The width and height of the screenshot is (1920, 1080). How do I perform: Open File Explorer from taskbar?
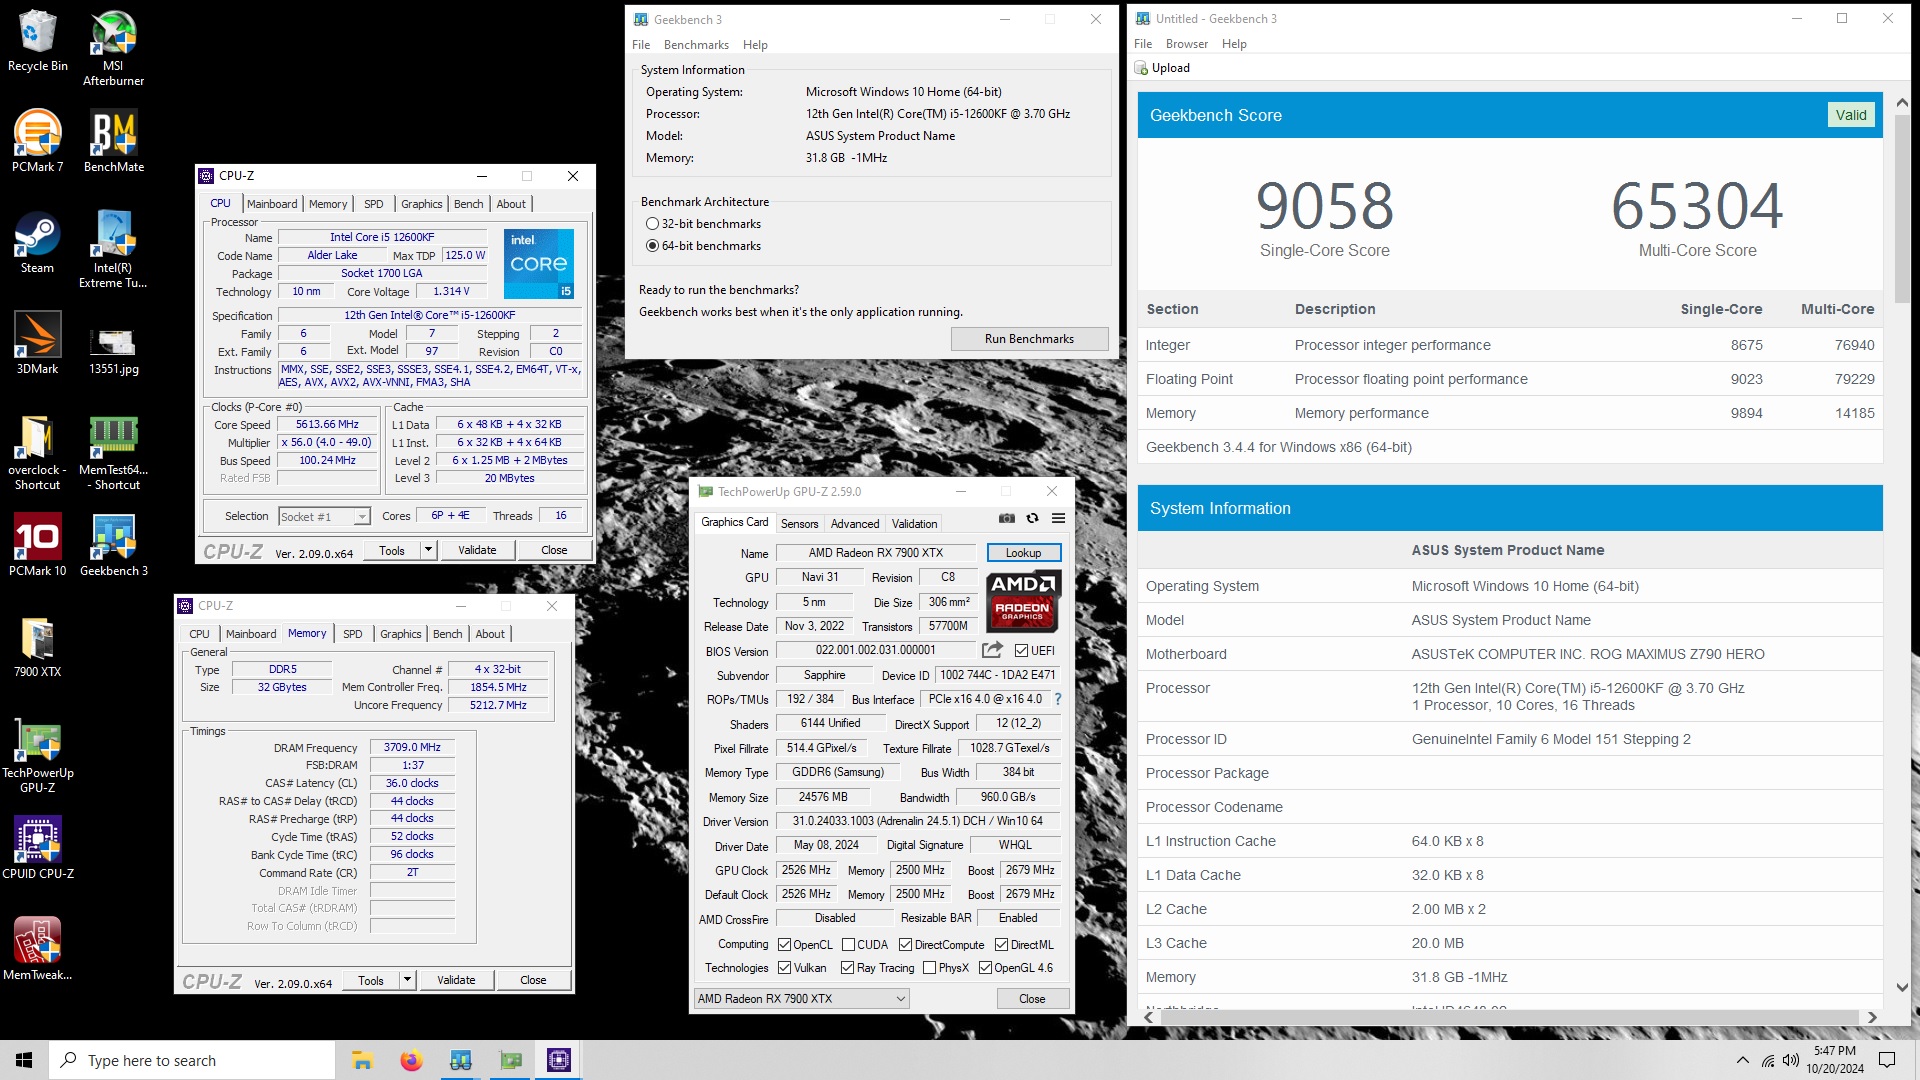tap(362, 1060)
